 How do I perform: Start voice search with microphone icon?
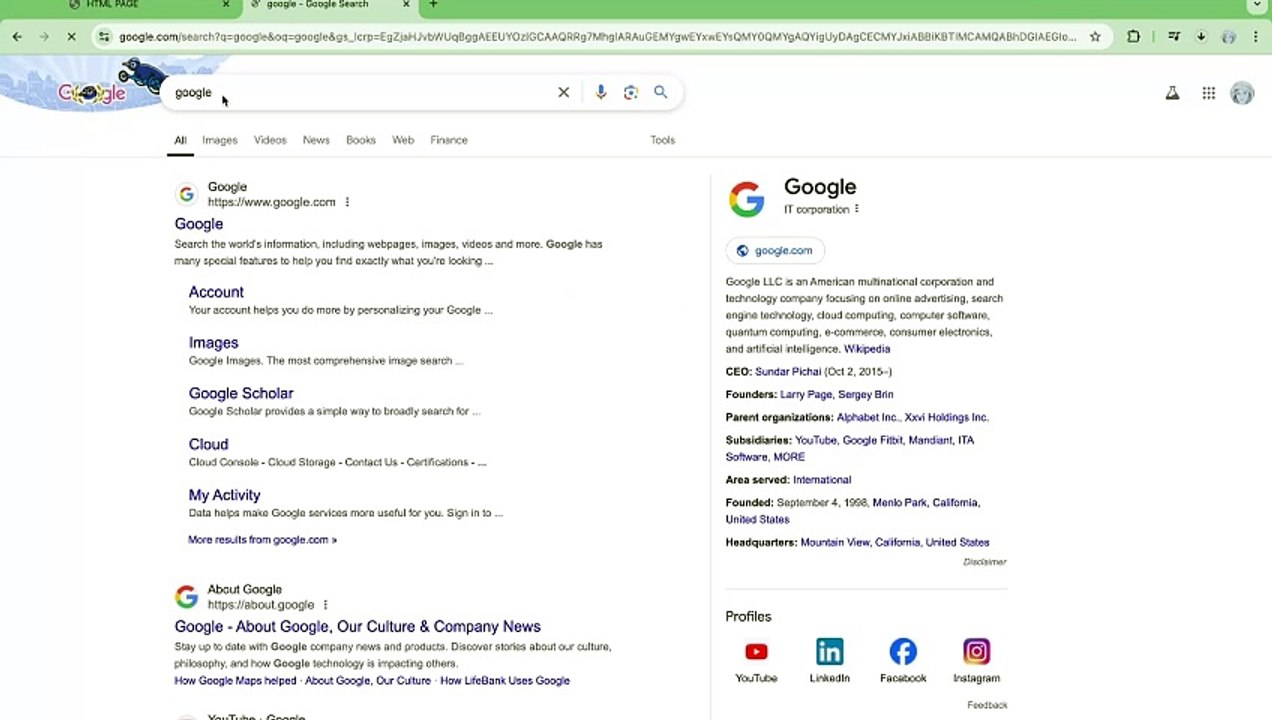(600, 92)
